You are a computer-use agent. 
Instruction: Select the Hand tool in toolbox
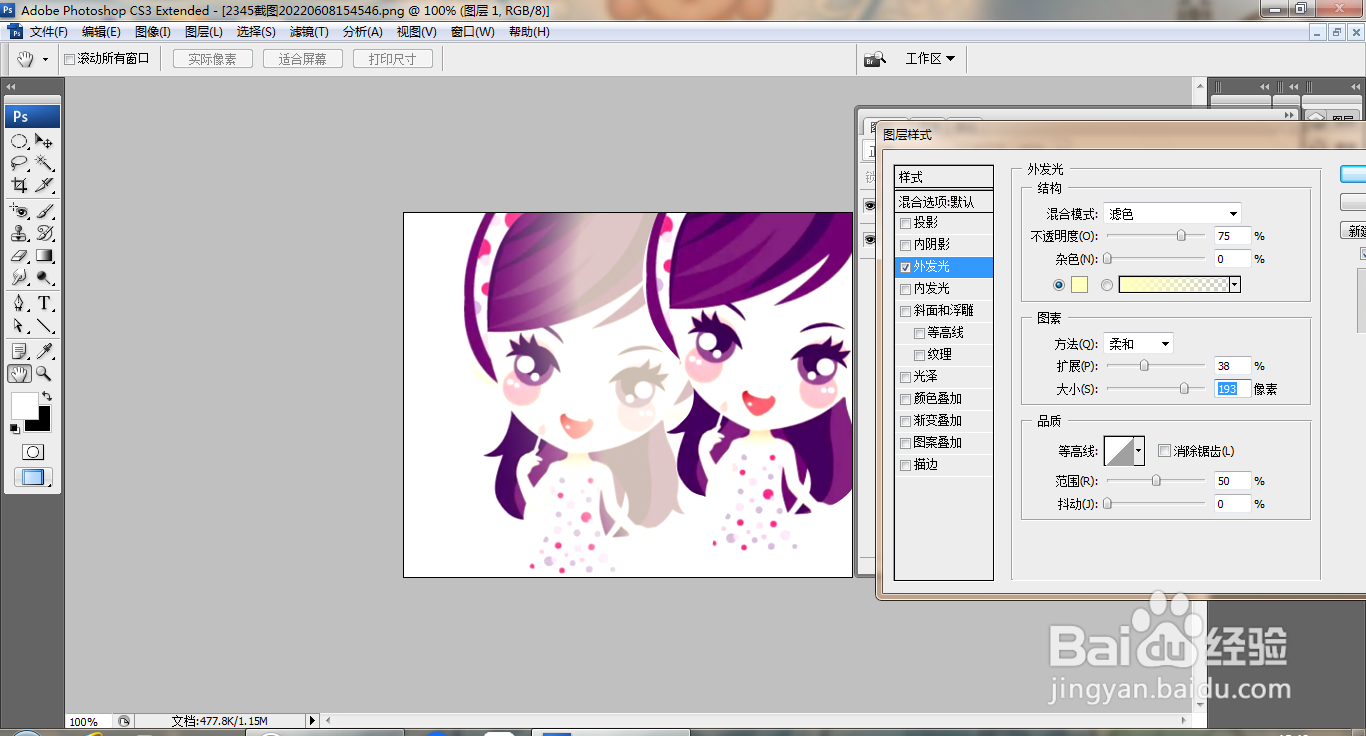pyautogui.click(x=19, y=373)
